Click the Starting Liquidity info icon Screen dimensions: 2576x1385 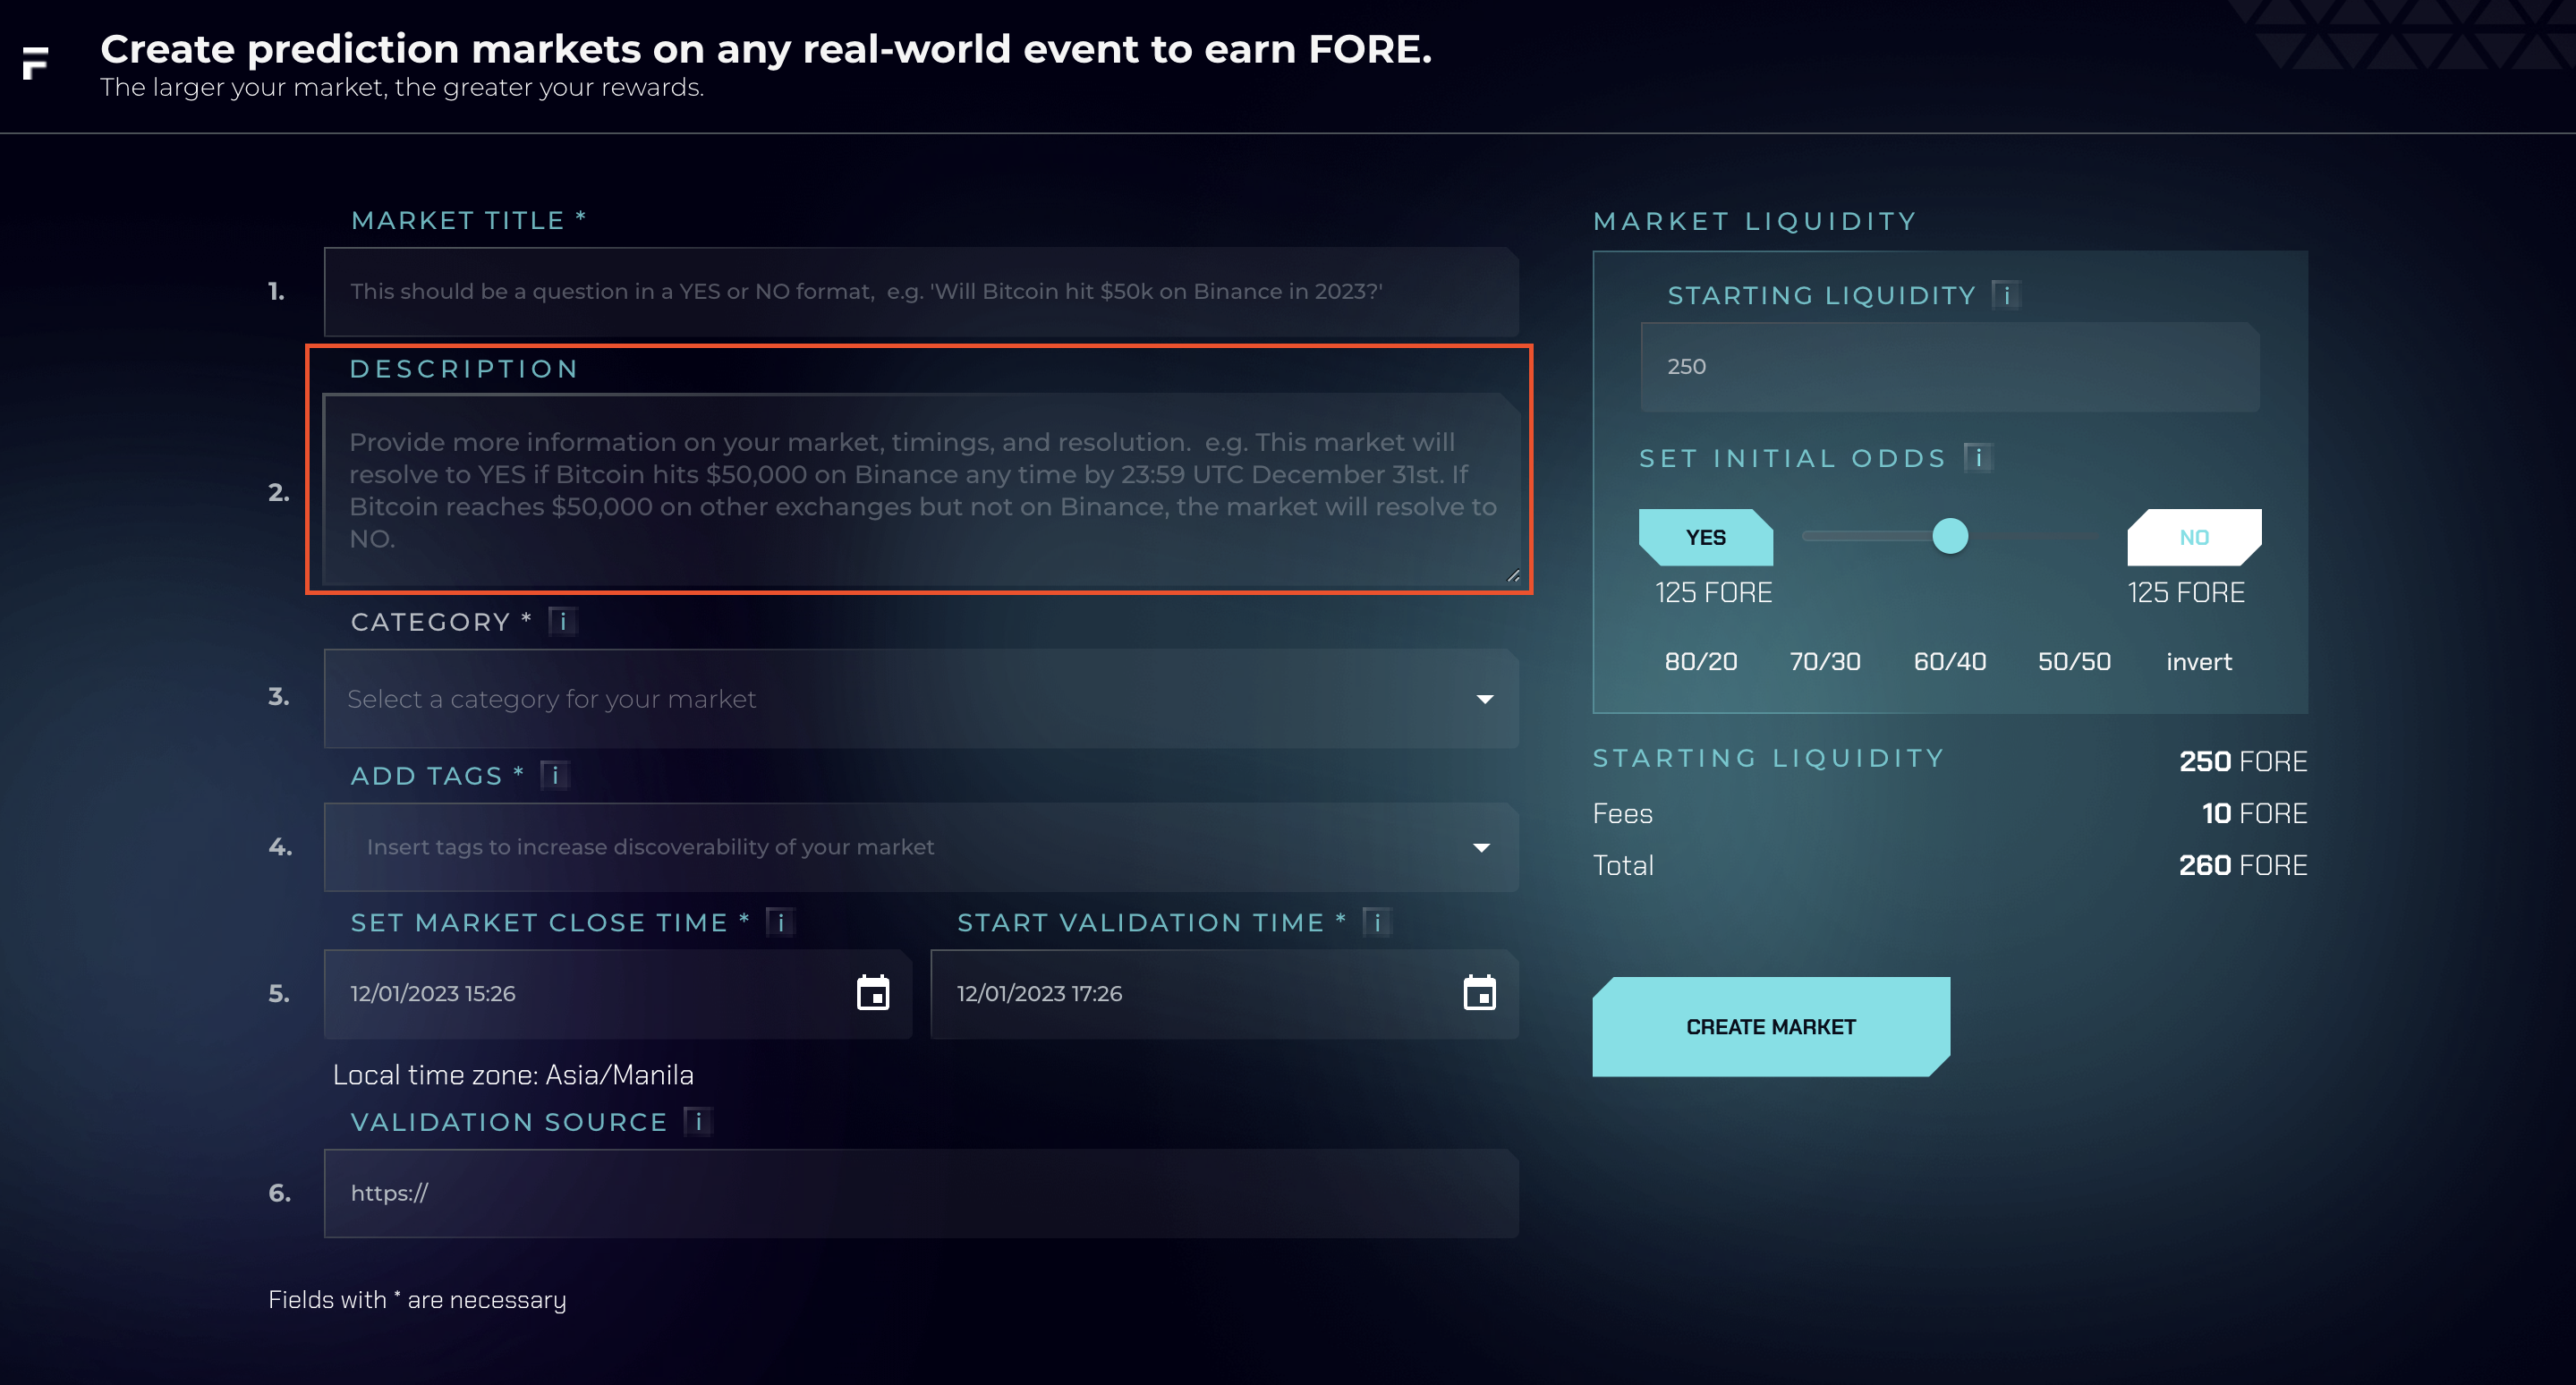pyautogui.click(x=2006, y=295)
